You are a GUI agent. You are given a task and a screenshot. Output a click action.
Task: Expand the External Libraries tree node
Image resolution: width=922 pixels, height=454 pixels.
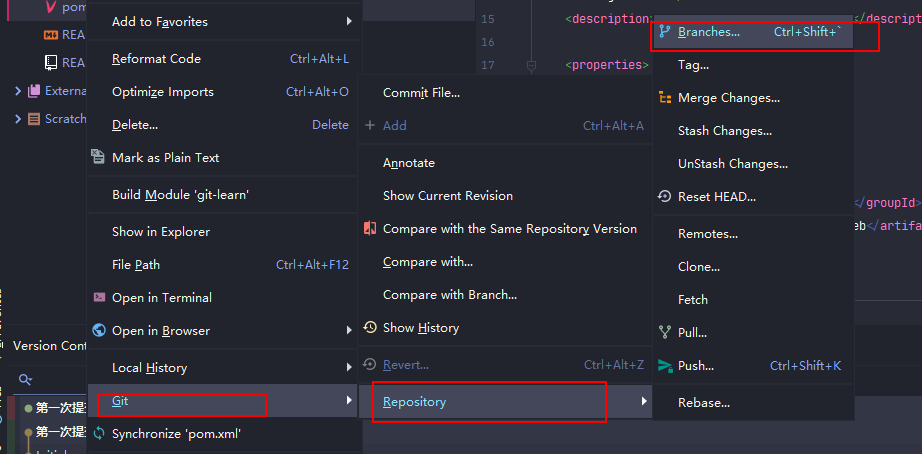[18, 91]
